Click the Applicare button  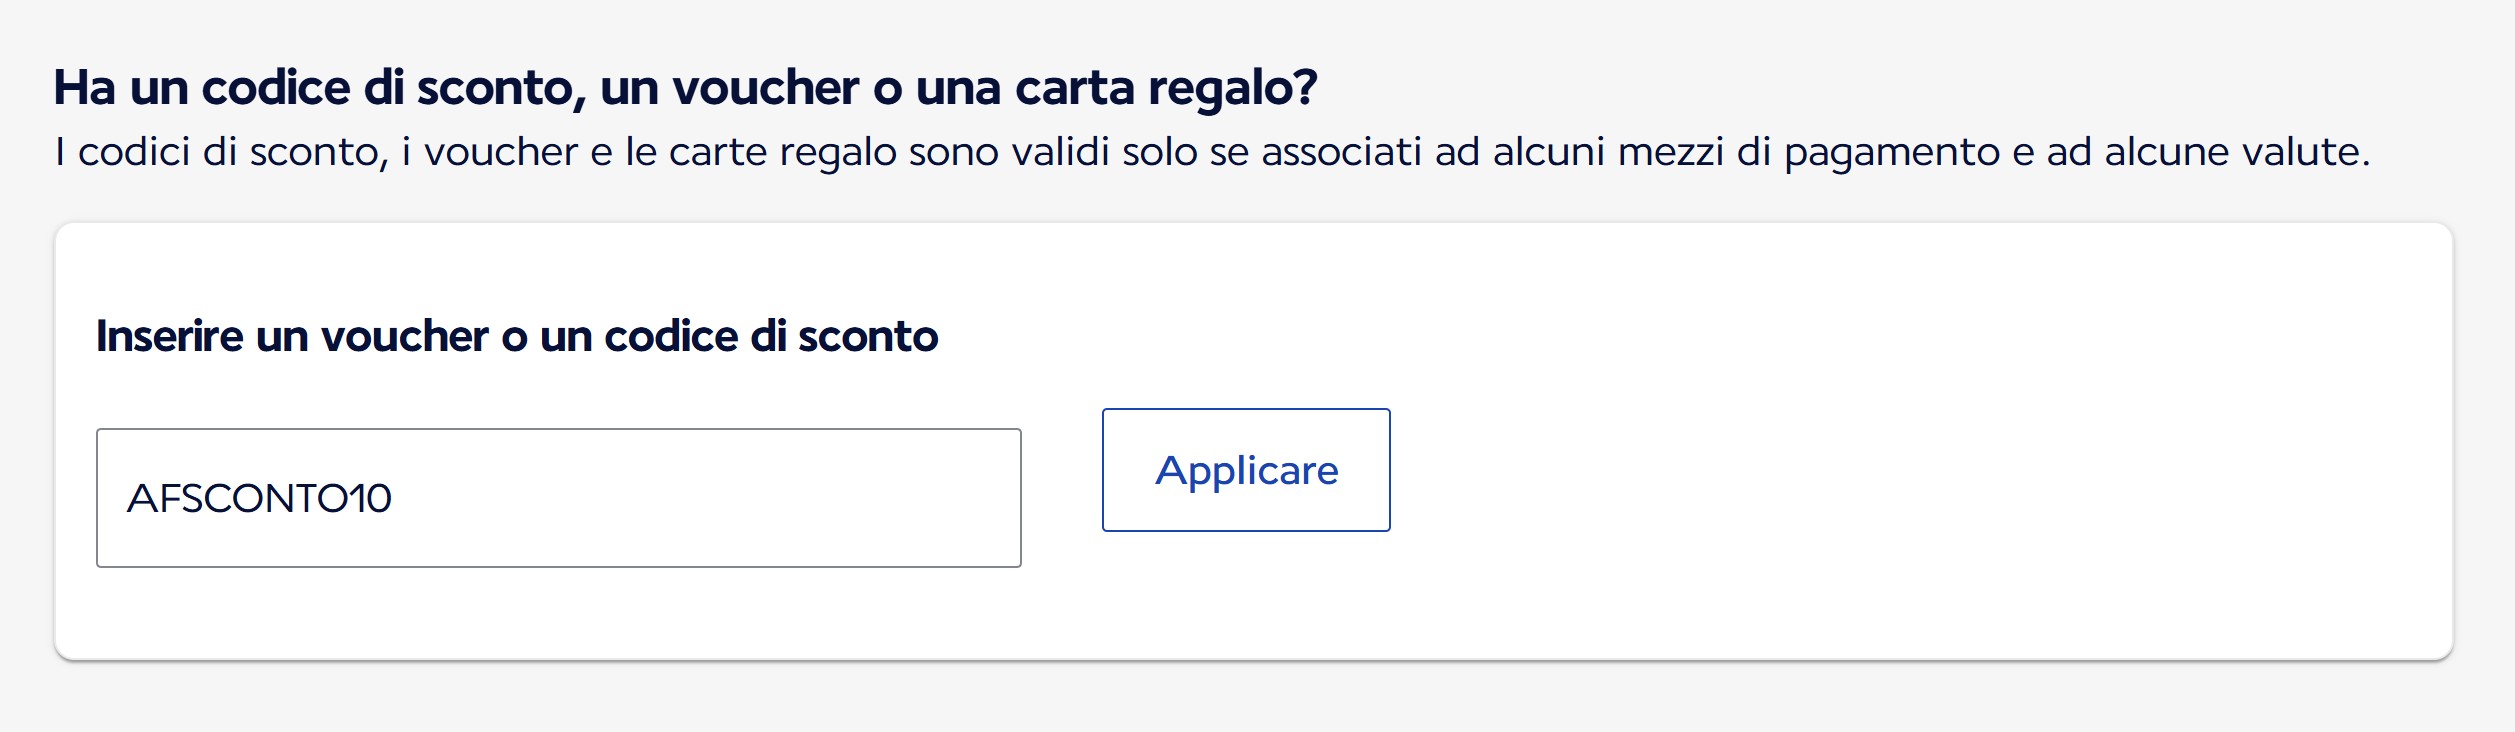[x=1246, y=470]
